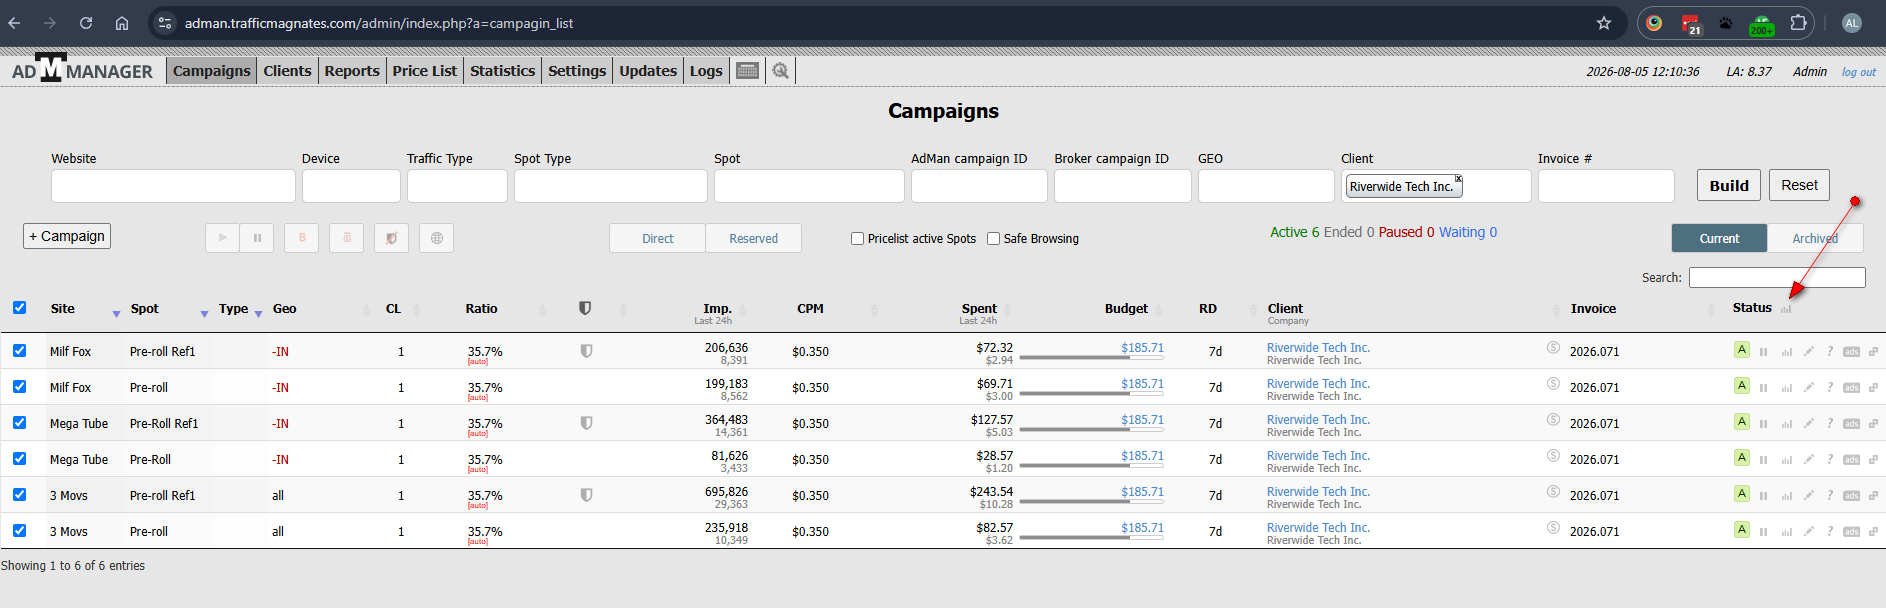Switch to the Archived tab

point(1815,238)
